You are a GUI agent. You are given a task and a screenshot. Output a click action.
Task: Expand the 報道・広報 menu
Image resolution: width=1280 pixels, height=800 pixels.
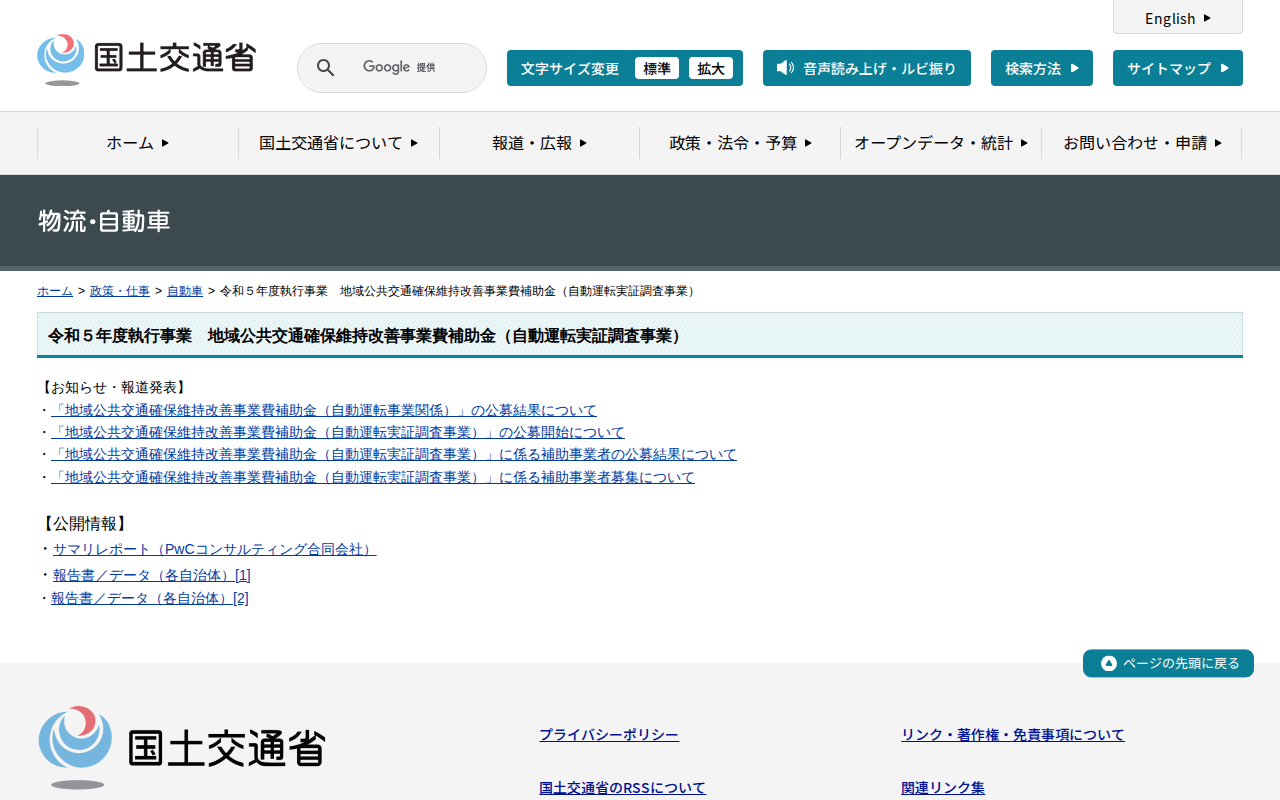pyautogui.click(x=539, y=143)
